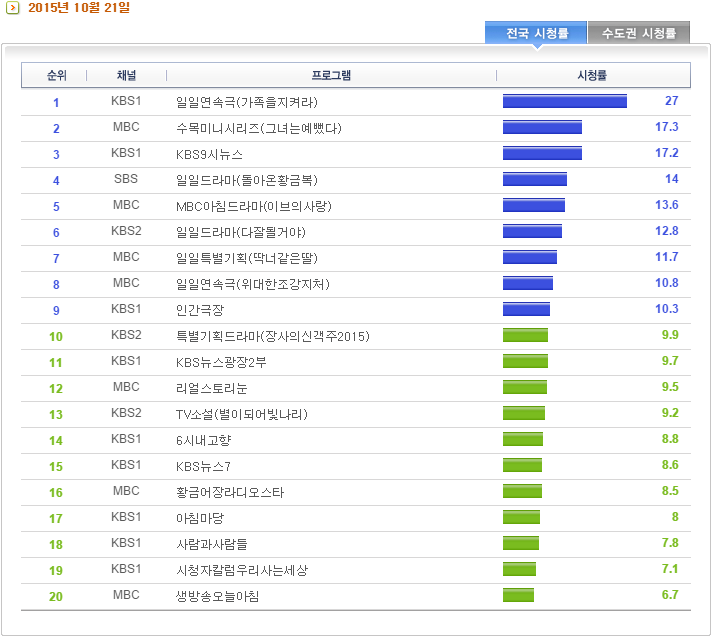The width and height of the screenshot is (712, 637).
Task: Click the rating value 8.5
Action: 670,491
